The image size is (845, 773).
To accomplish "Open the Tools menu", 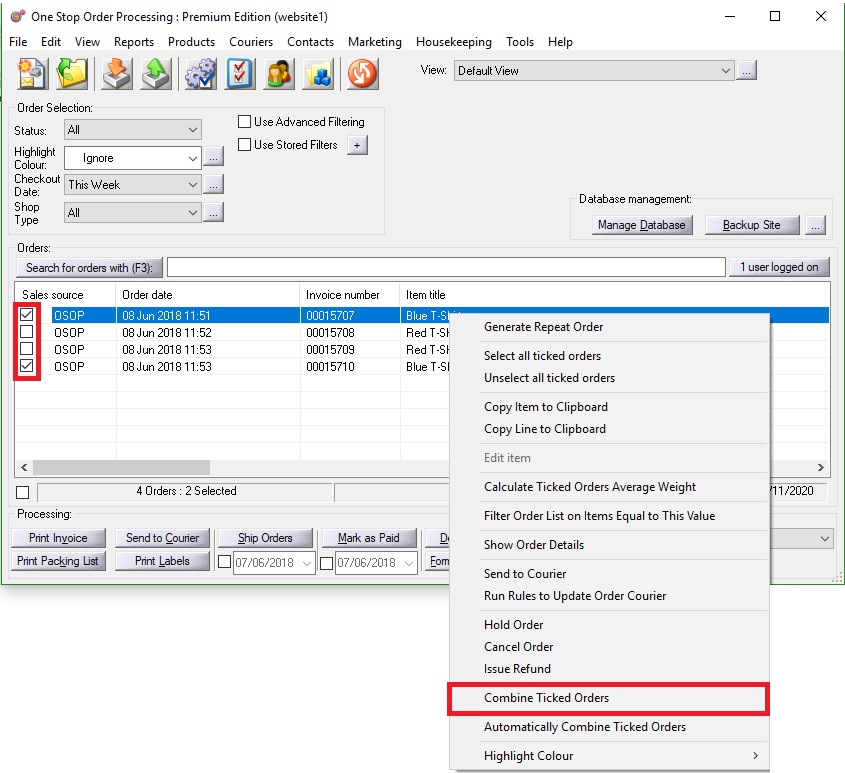I will pyautogui.click(x=520, y=42).
